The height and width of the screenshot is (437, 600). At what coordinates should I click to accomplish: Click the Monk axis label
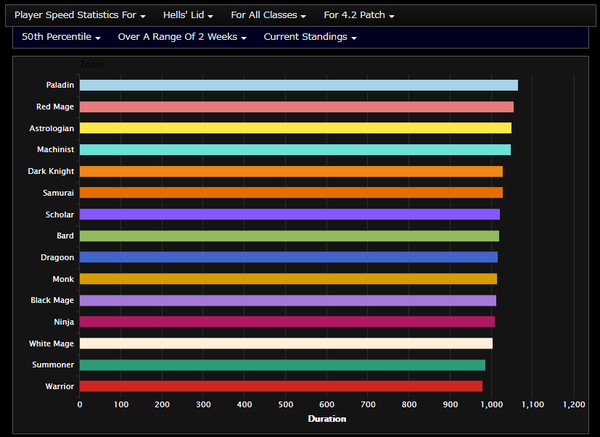coord(63,279)
